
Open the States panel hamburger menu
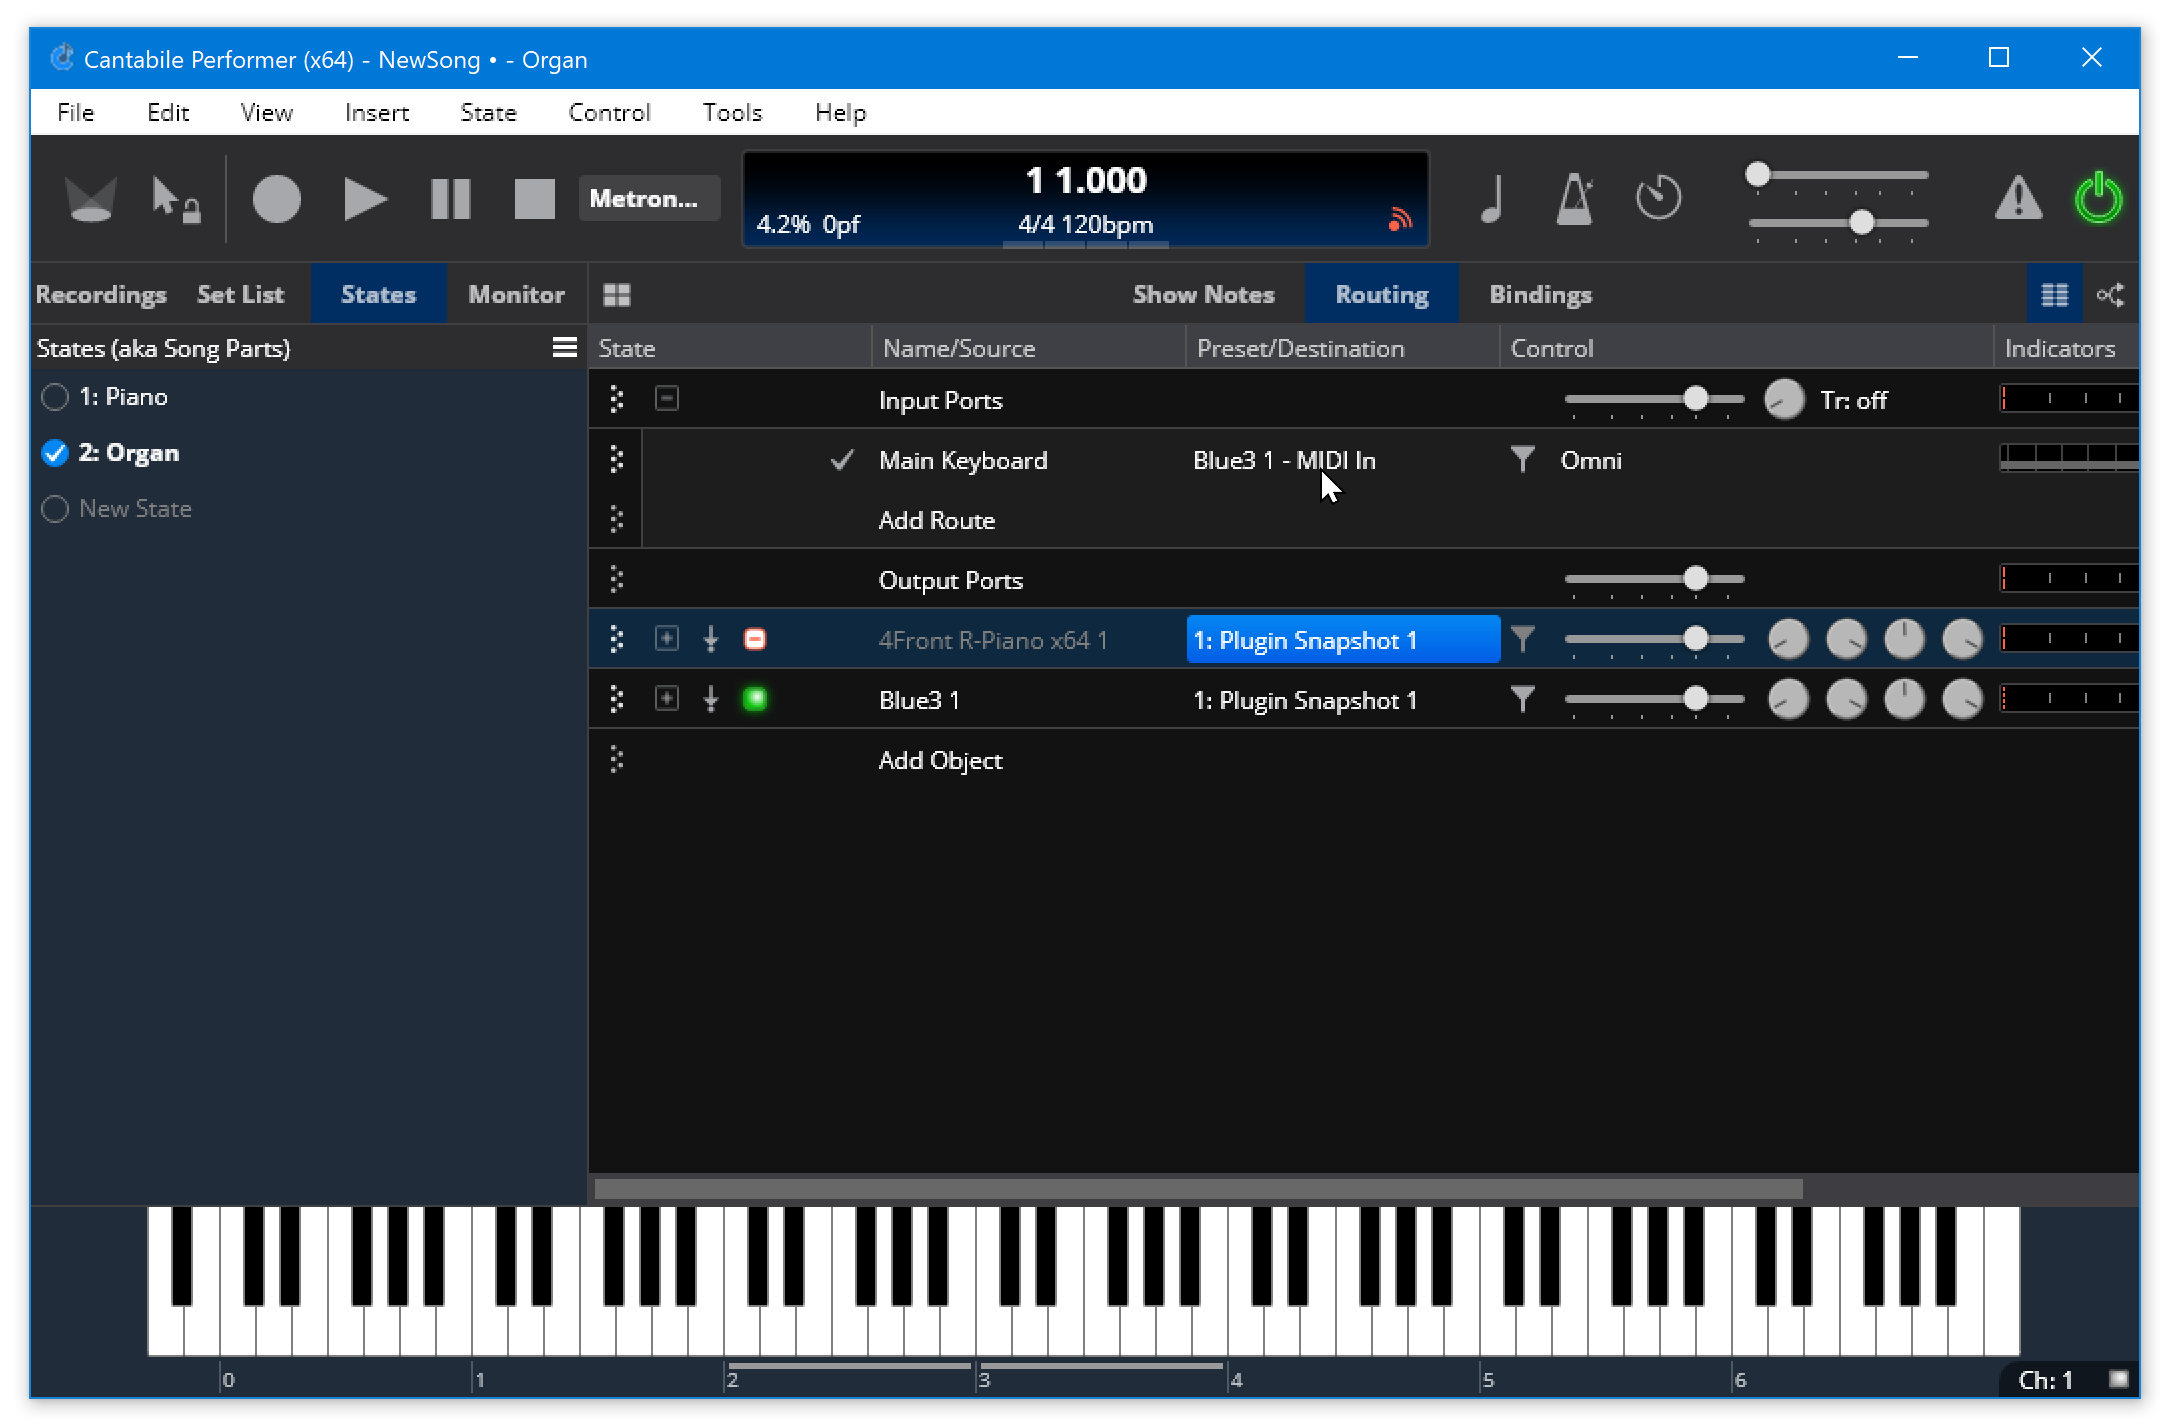(565, 347)
